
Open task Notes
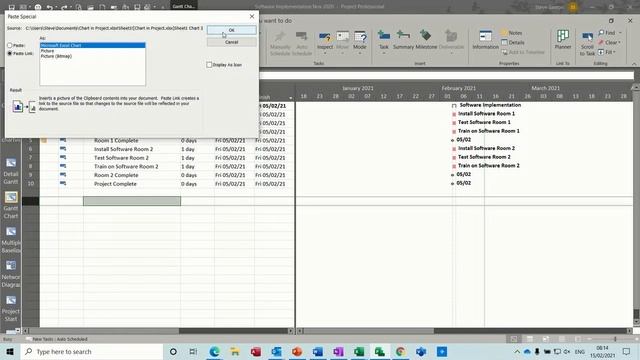(511, 33)
